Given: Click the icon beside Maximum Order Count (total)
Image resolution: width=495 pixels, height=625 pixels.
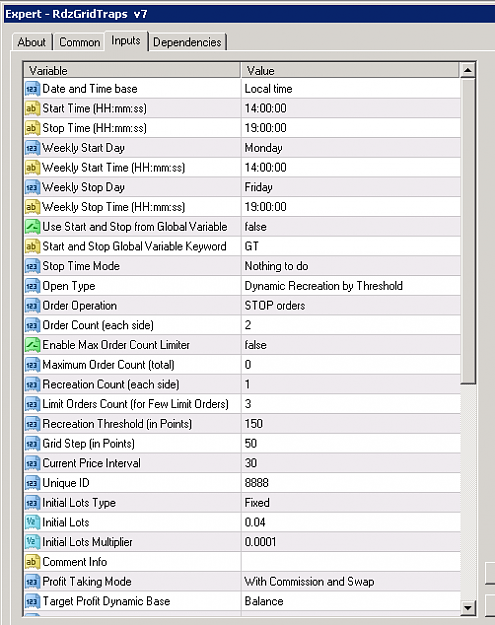Looking at the screenshot, I should [x=32, y=365].
